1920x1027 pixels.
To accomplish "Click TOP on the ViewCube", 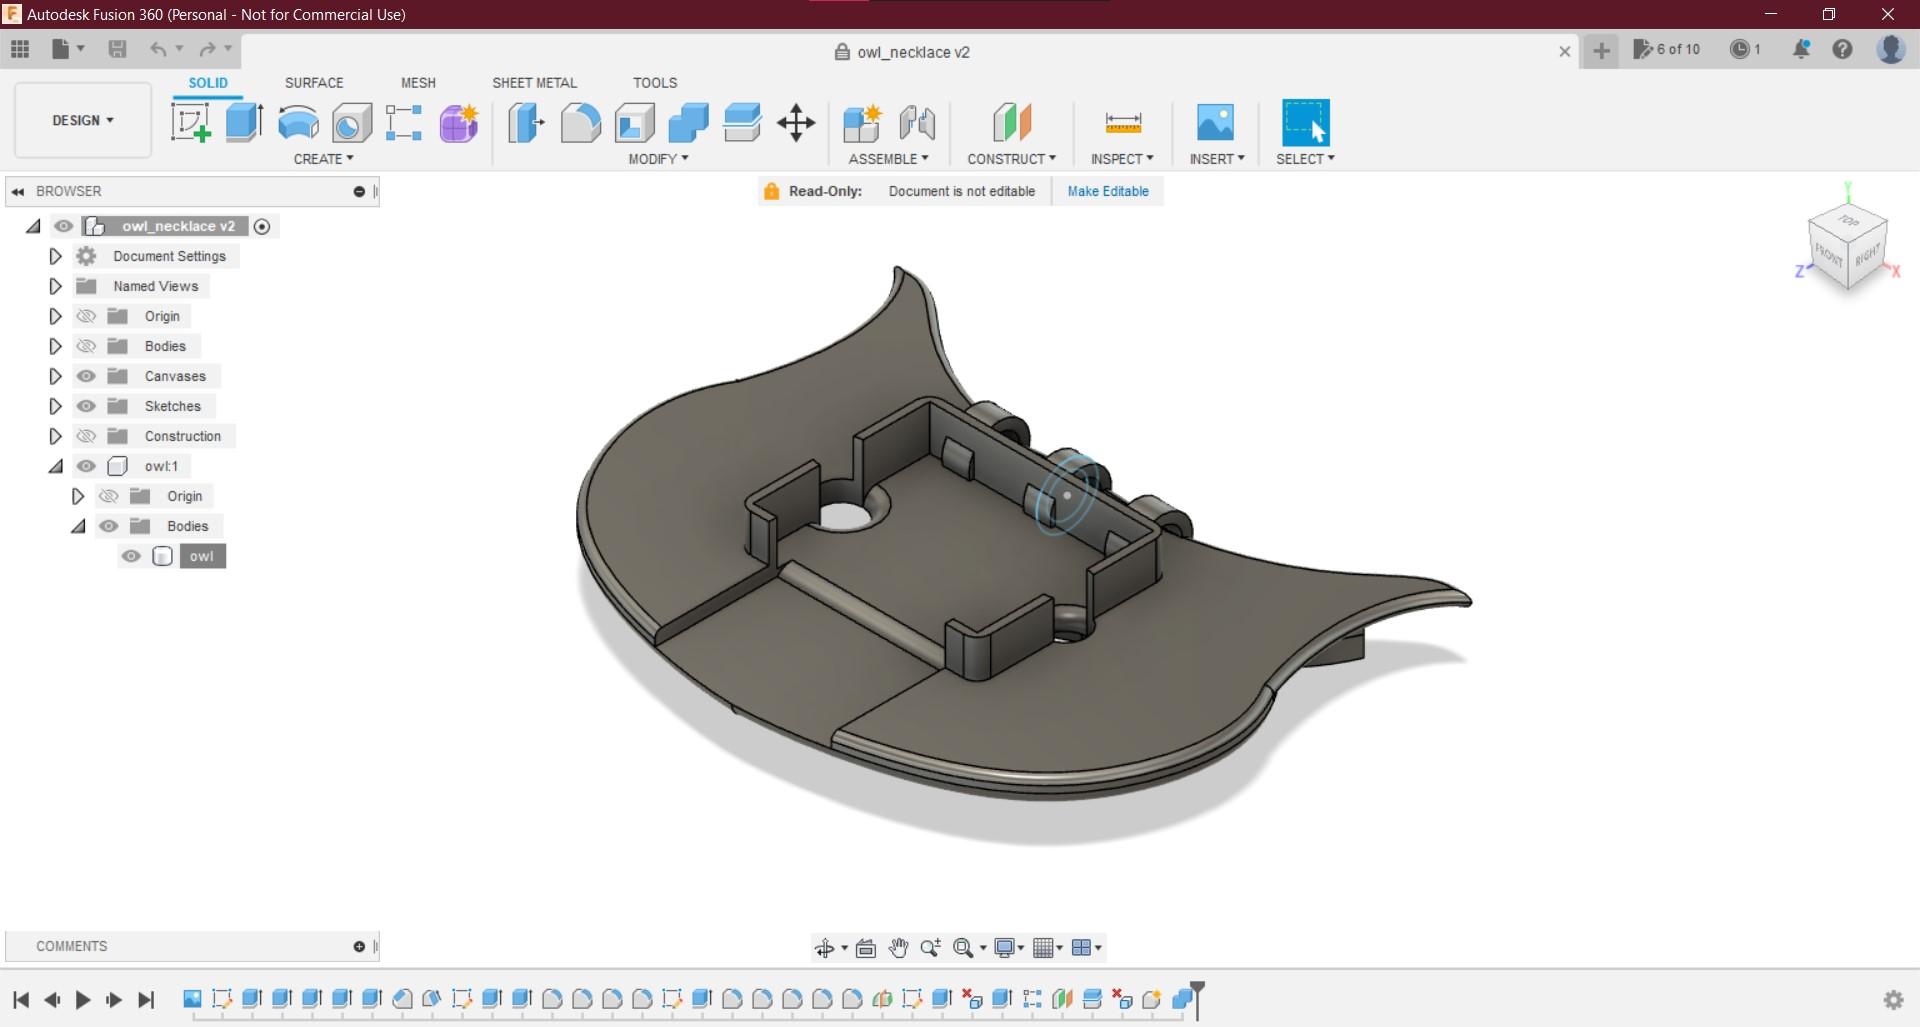I will click(1848, 222).
